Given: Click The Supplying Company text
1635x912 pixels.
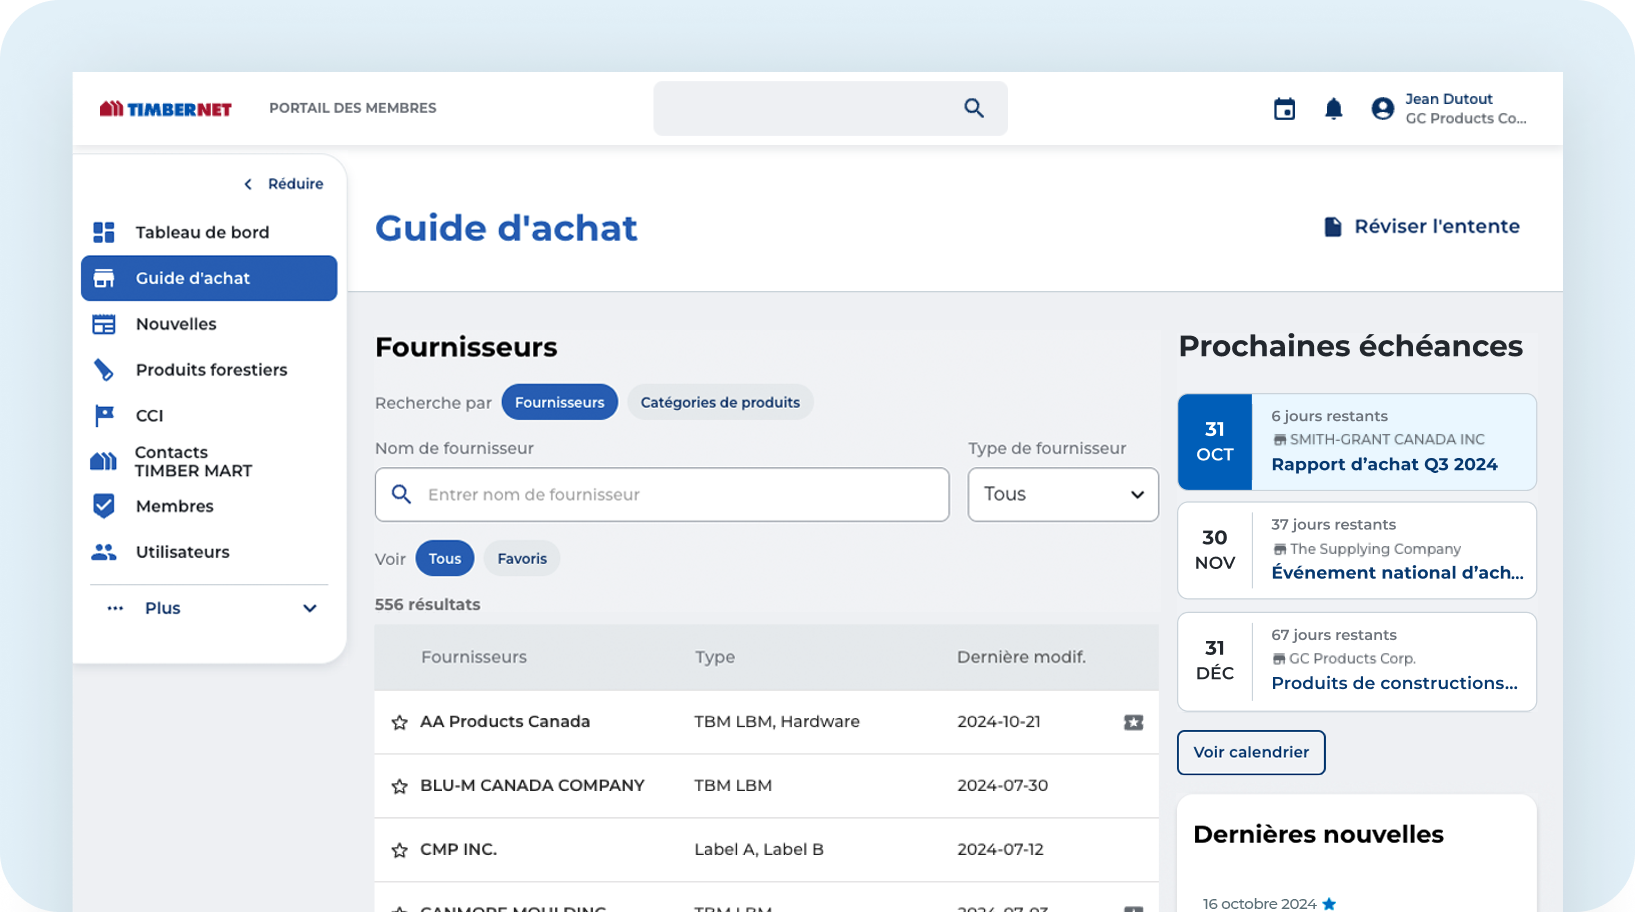Looking at the screenshot, I should point(1375,549).
